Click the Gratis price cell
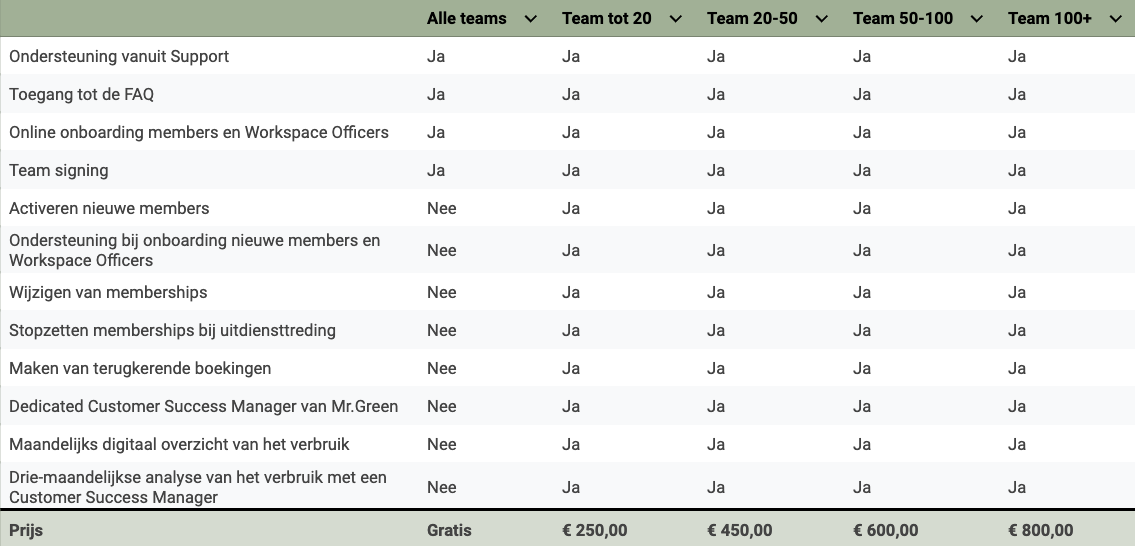Viewport: 1135px width, 546px height. tap(449, 531)
